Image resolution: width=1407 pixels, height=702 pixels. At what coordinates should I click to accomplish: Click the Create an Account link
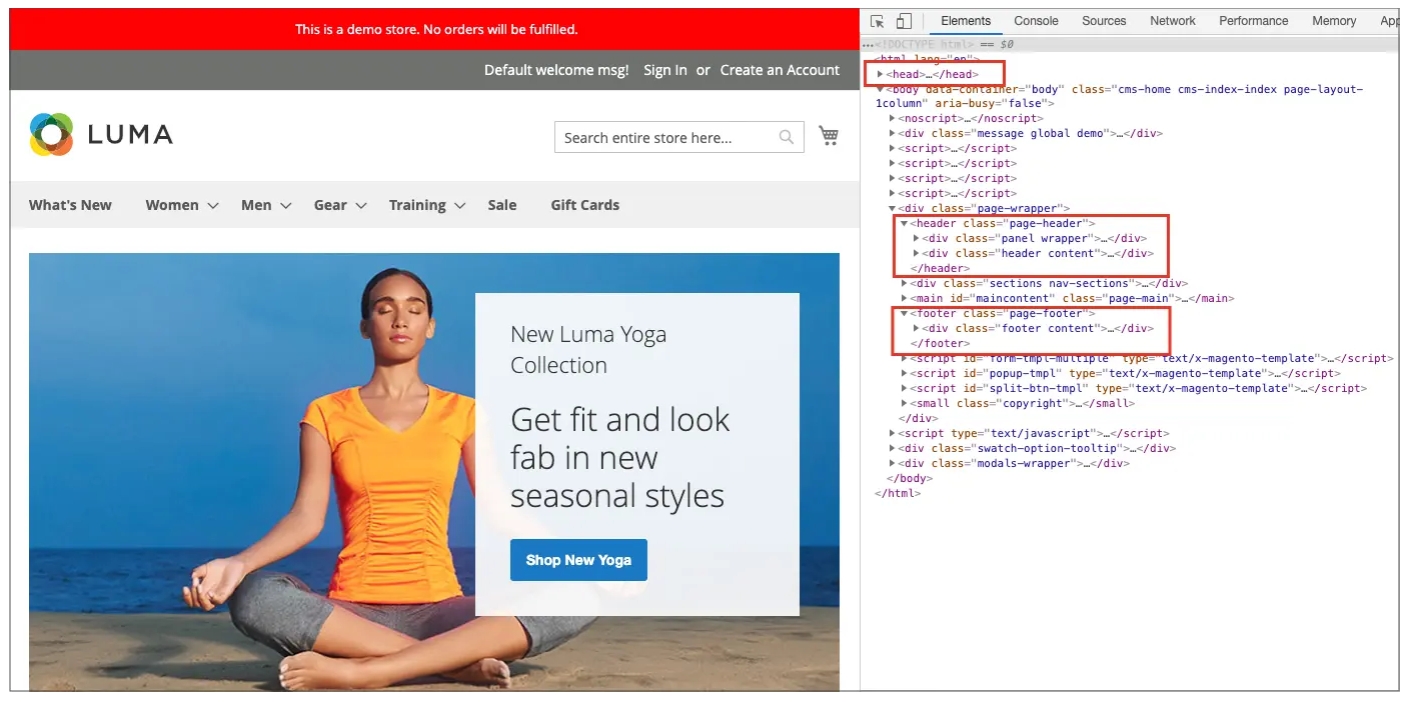click(780, 70)
